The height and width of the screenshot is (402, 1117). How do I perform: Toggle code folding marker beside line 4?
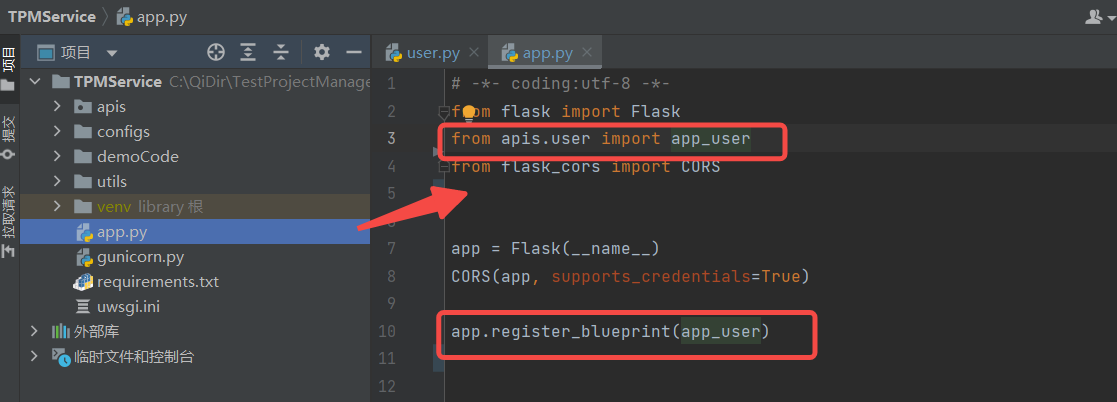[x=444, y=167]
